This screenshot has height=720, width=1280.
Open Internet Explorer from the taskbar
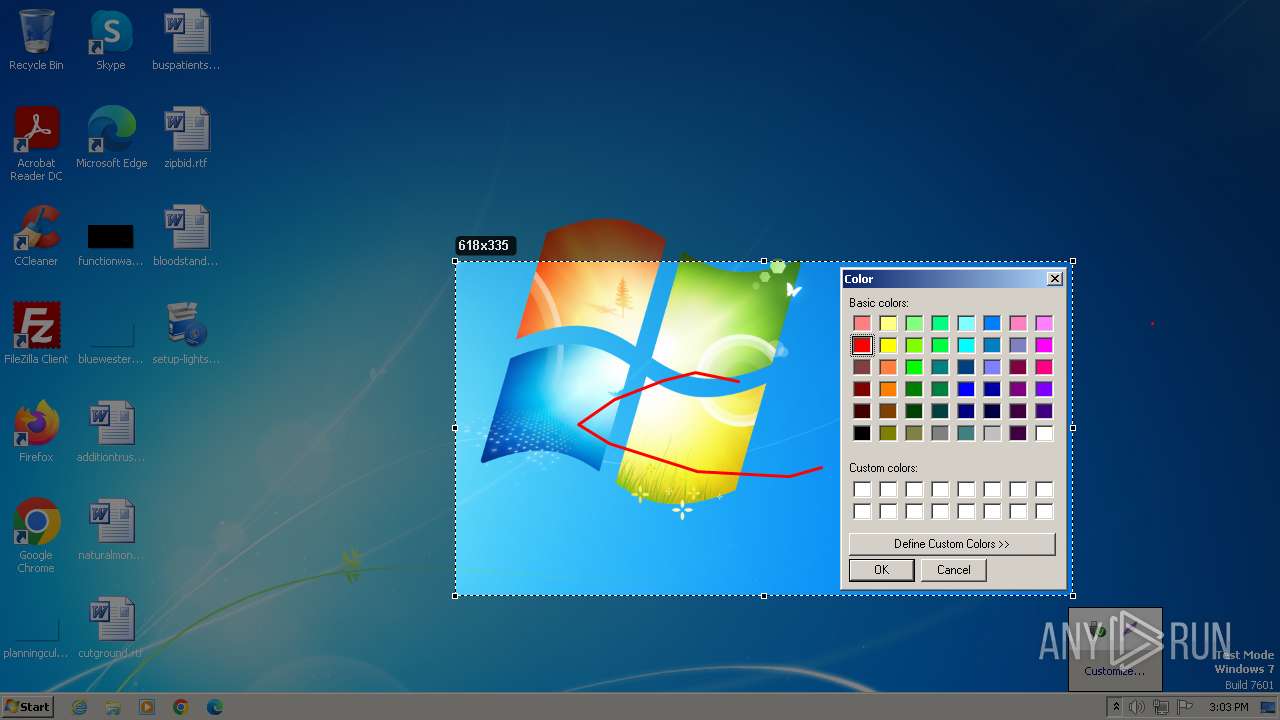click(80, 707)
